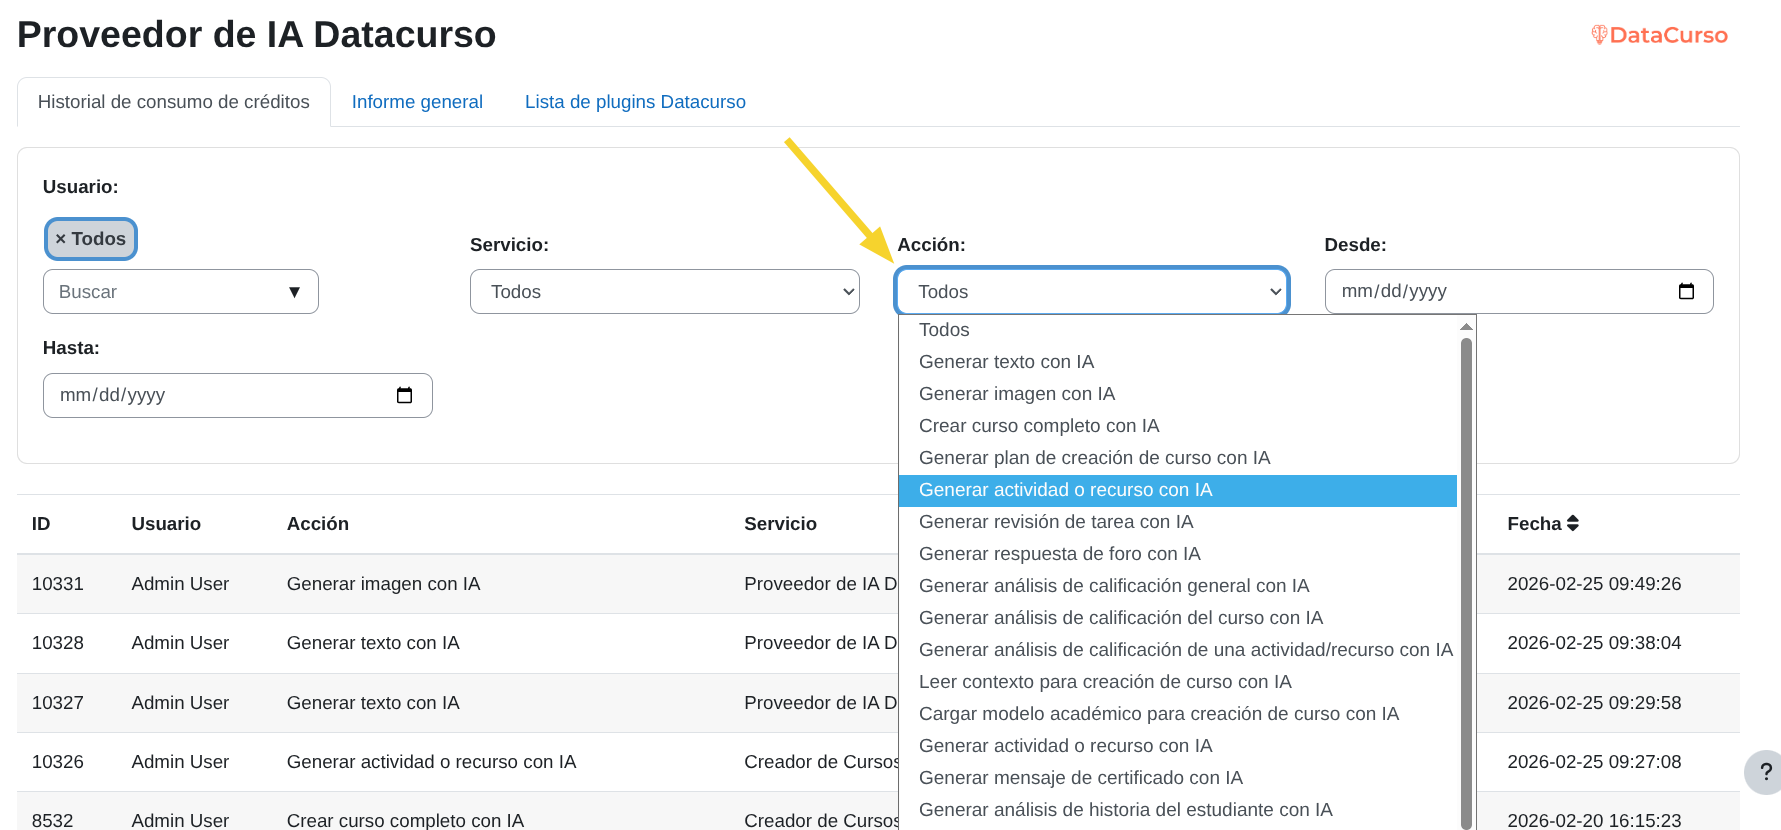Viewport: 1781px width, 830px height.
Task: Choose Generar revisión de tarea con IA
Action: (x=1055, y=522)
